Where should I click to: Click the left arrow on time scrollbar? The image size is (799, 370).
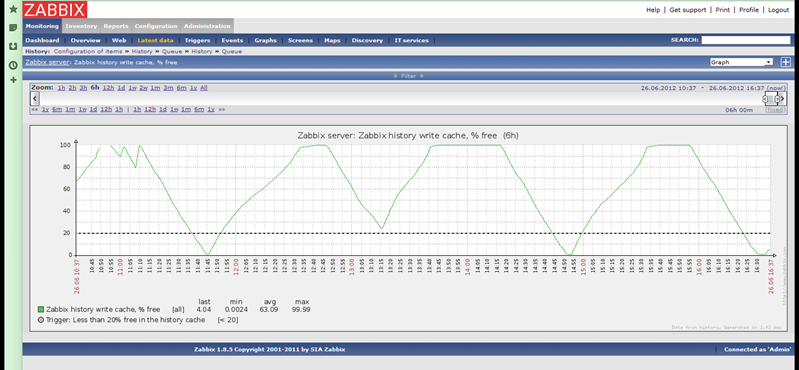point(35,98)
